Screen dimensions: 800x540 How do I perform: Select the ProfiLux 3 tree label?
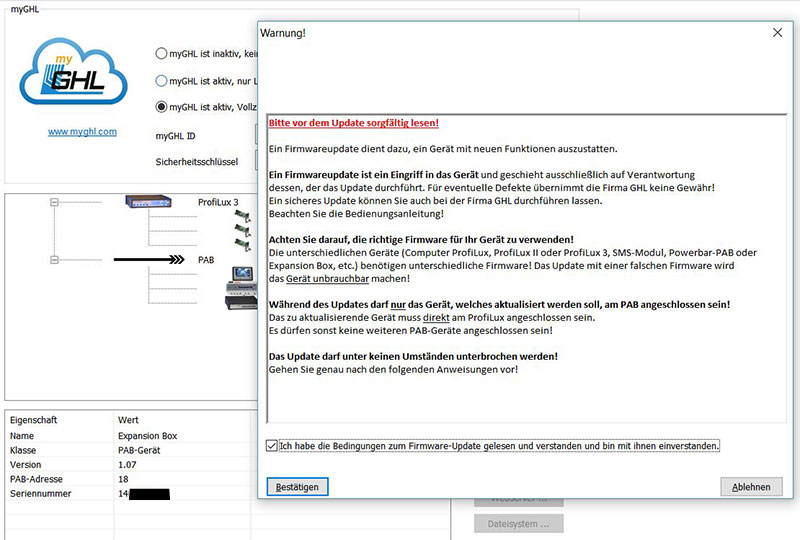[218, 202]
